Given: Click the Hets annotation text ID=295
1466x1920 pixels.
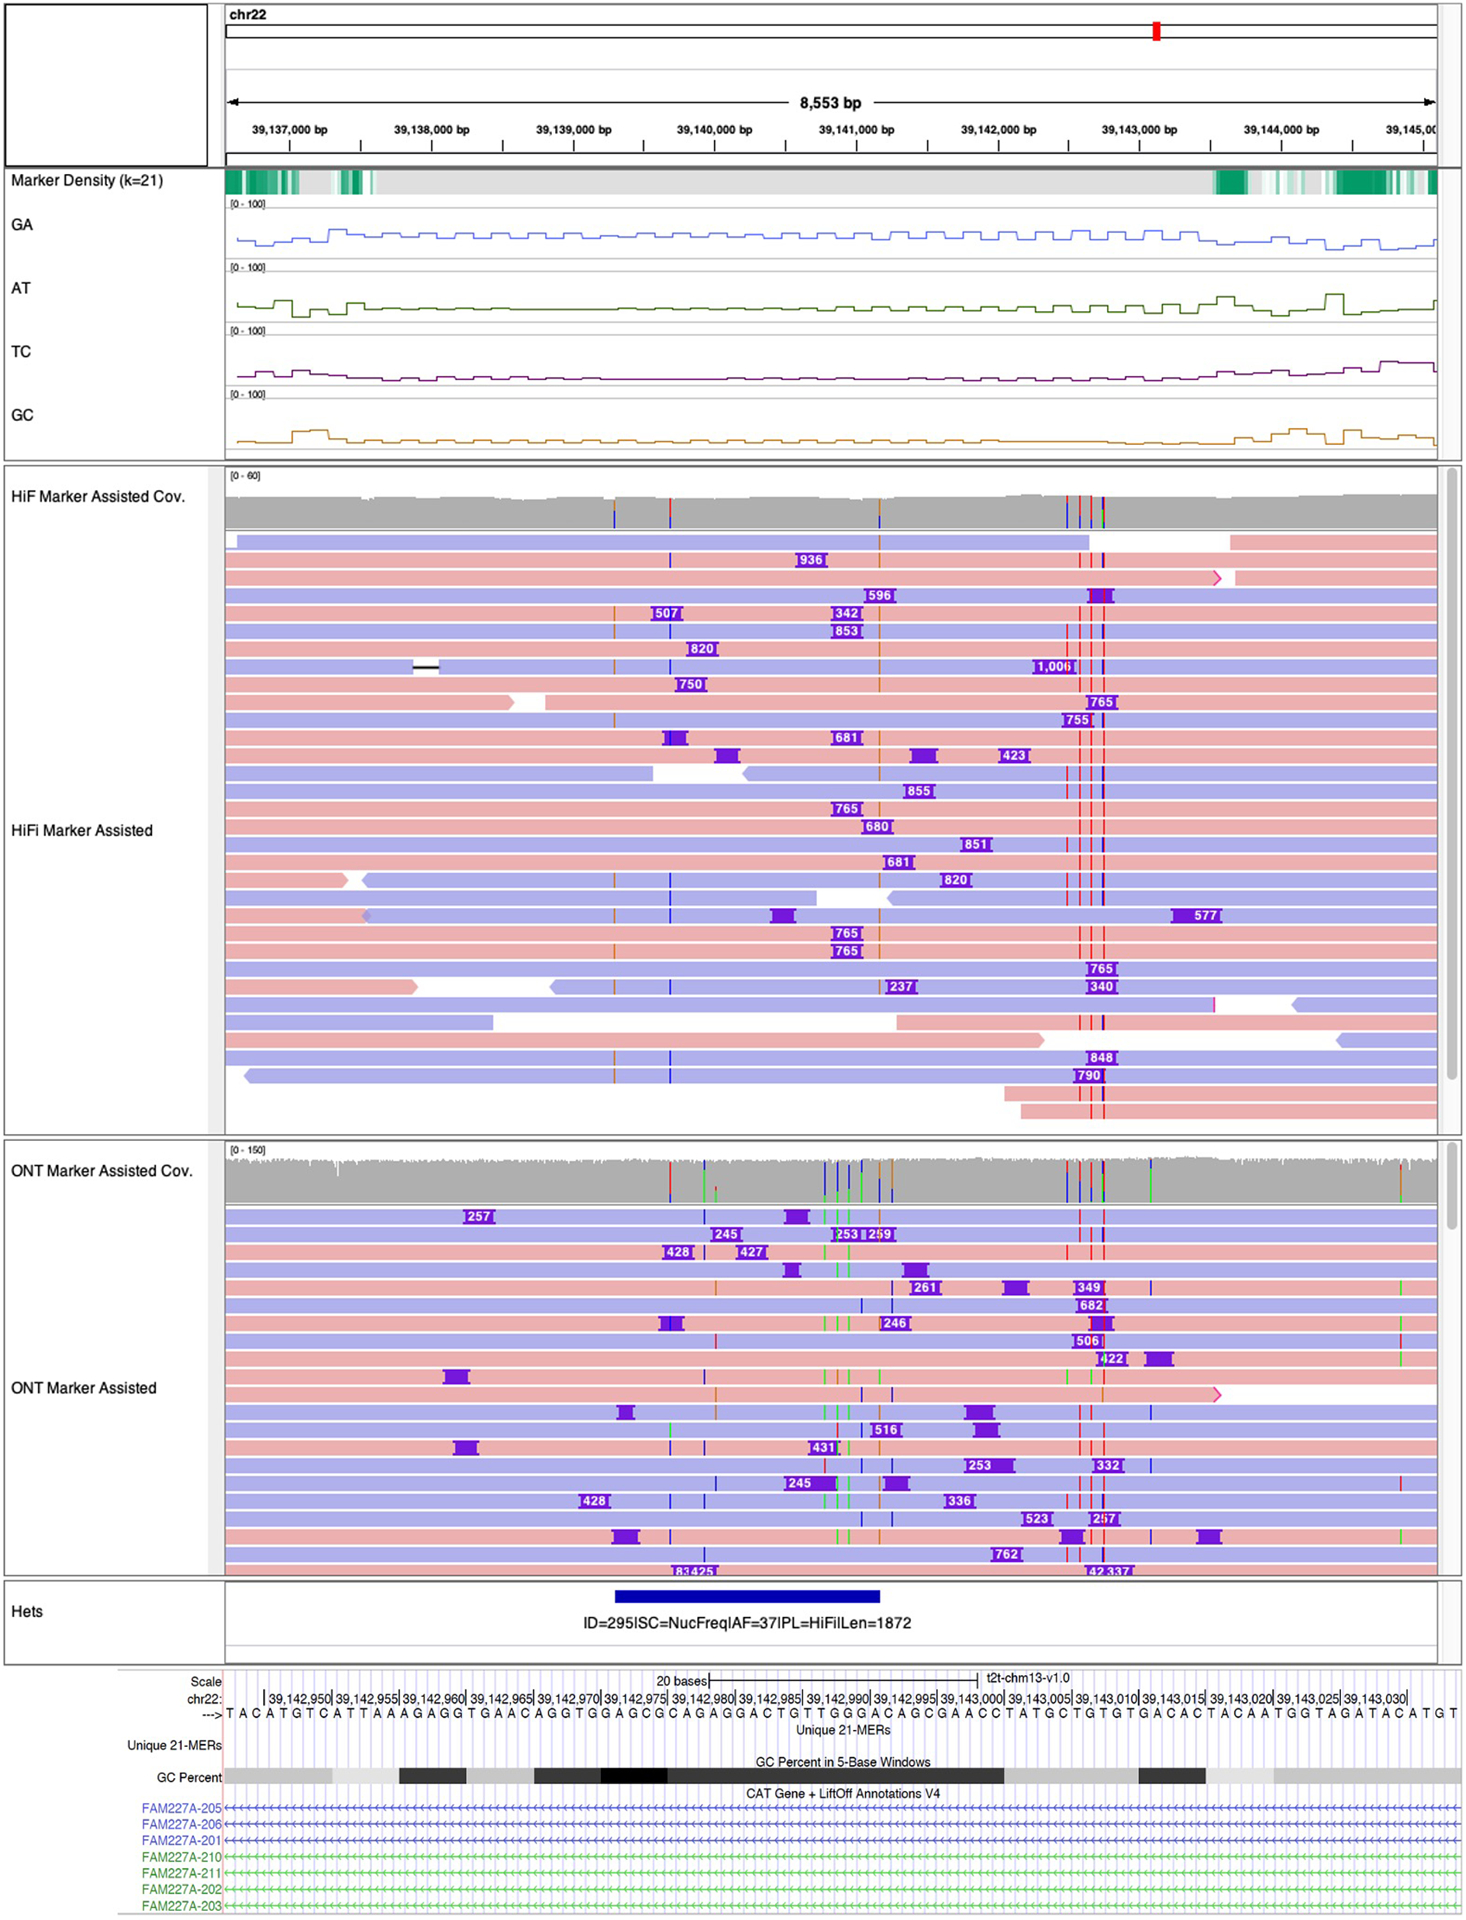Looking at the screenshot, I should tap(747, 1623).
